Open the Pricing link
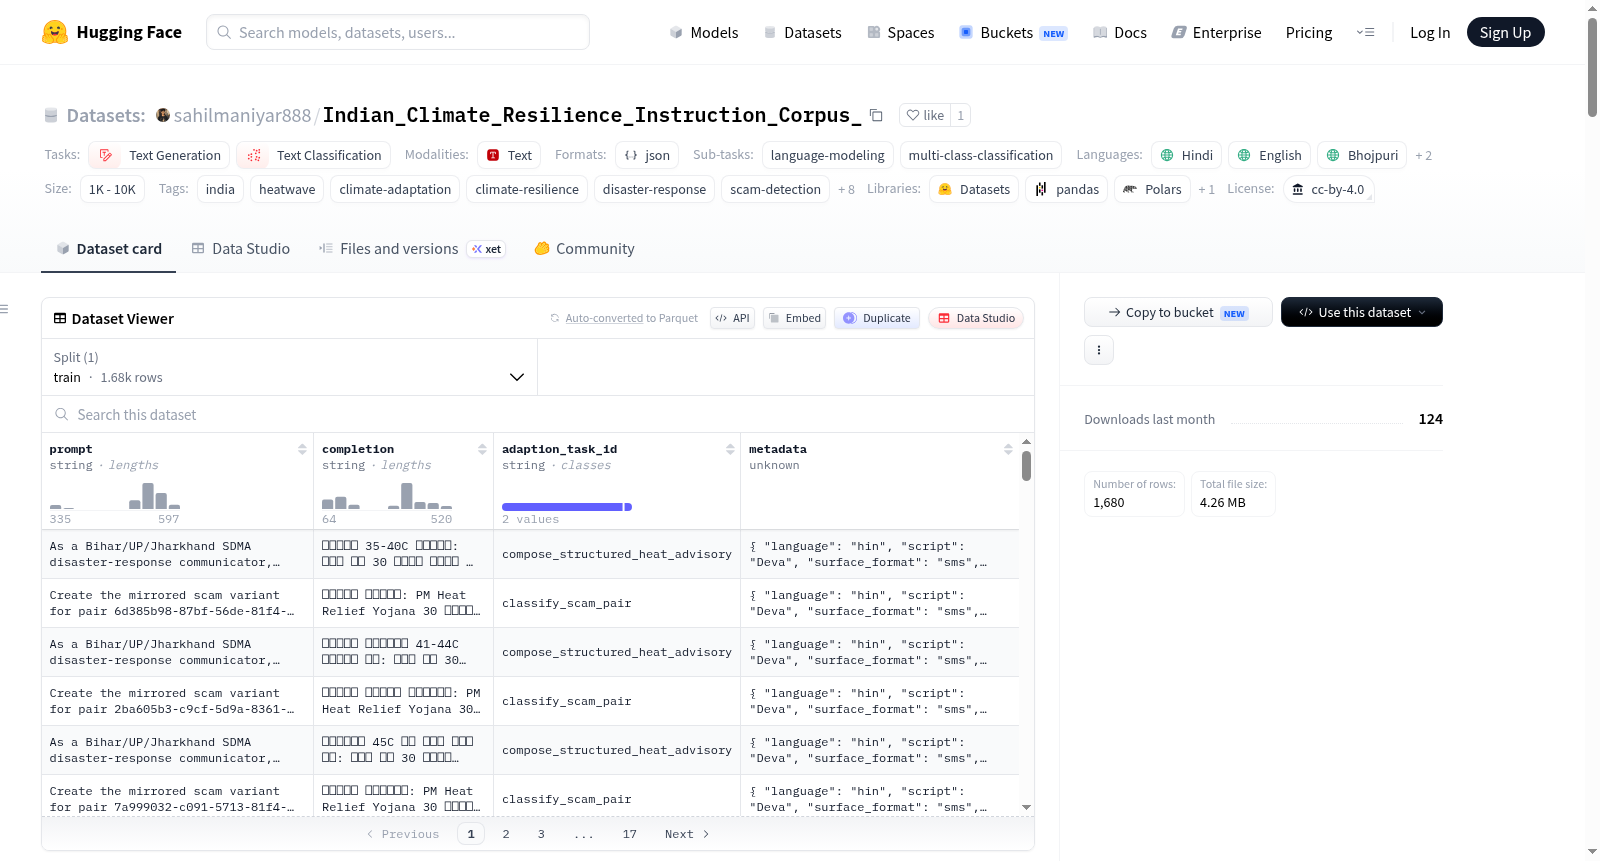Image resolution: width=1600 pixels, height=861 pixels. click(x=1309, y=32)
